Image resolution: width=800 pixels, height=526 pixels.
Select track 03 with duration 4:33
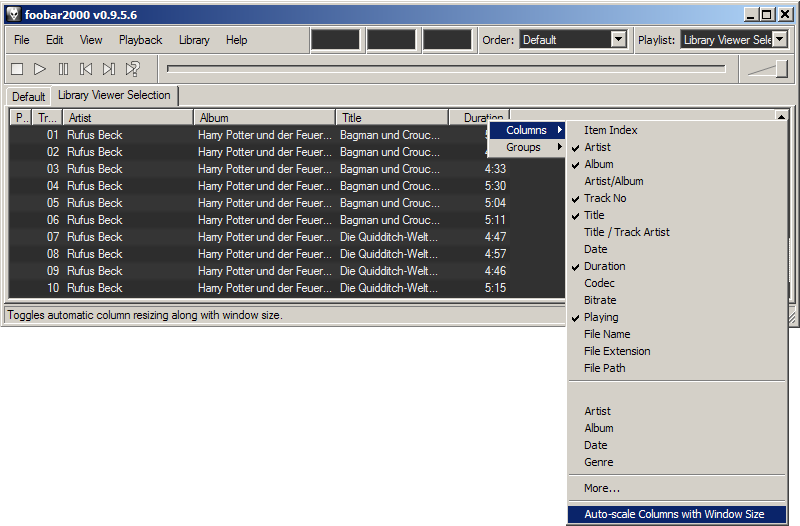tap(259, 169)
